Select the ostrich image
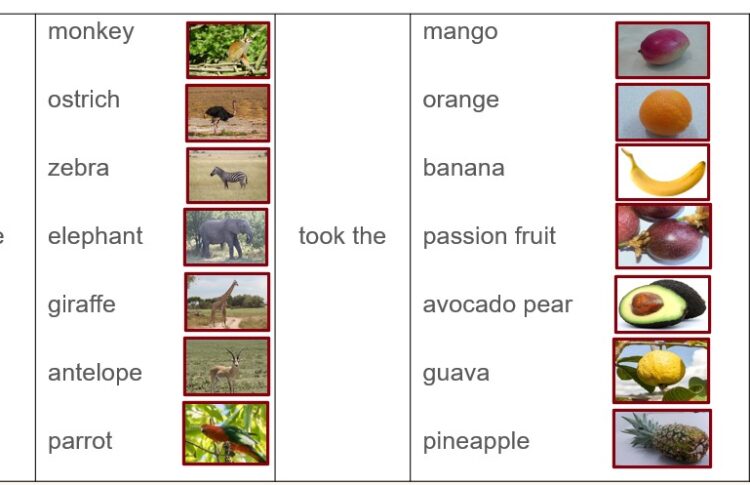 pos(228,113)
